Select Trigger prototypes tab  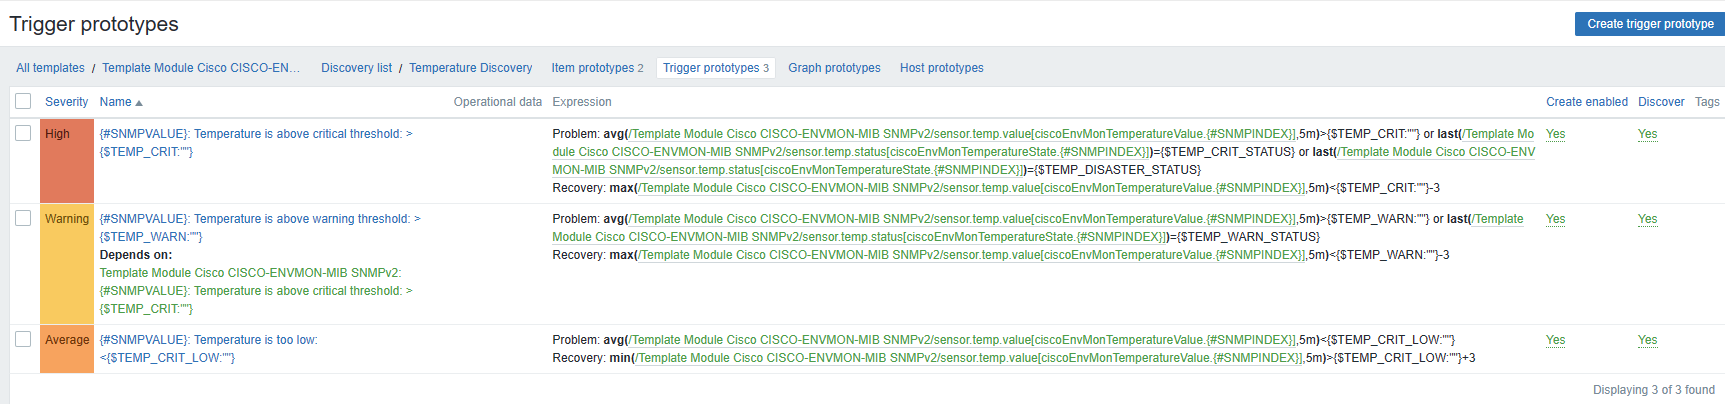[x=715, y=68]
